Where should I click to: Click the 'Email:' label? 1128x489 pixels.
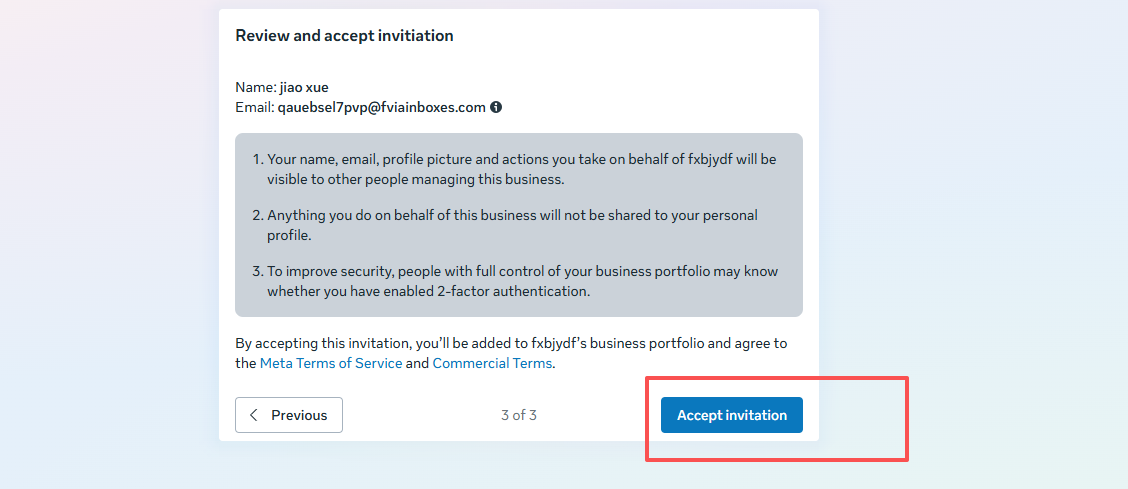click(x=255, y=107)
